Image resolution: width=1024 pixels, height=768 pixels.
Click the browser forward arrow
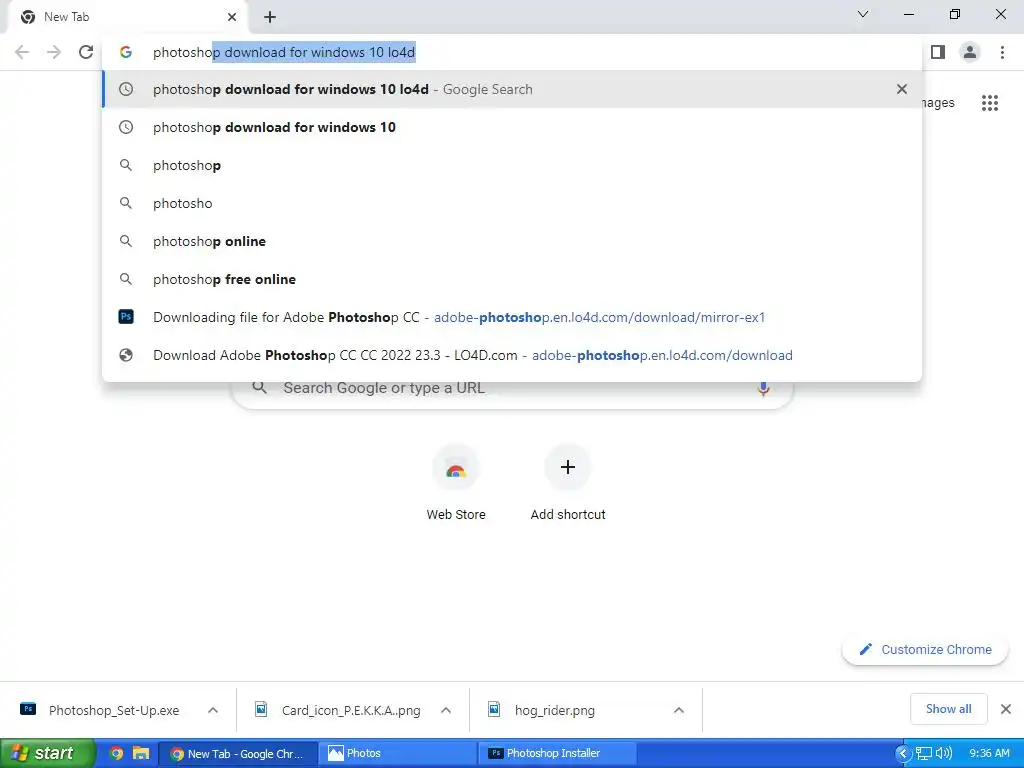click(x=54, y=52)
